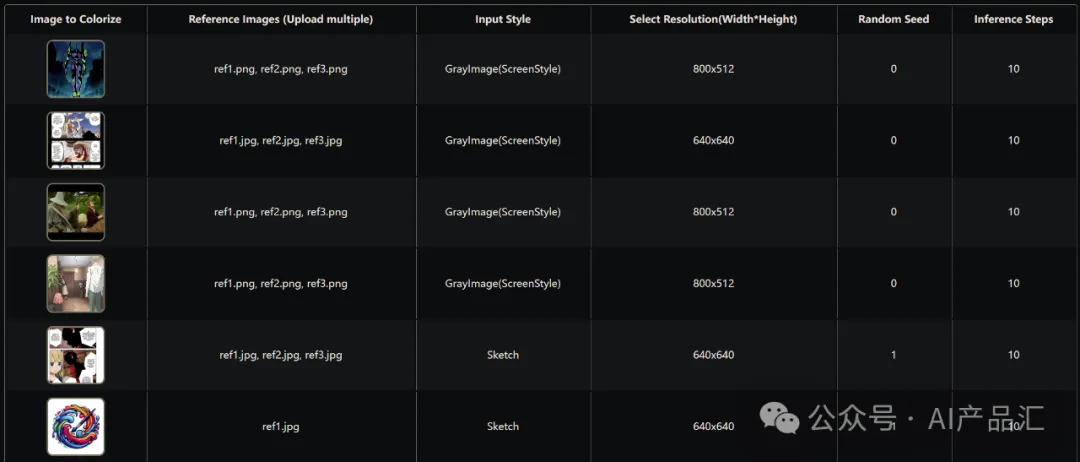Screen dimensions: 1080x462
Task: Pick the hallway anime scene thumbnail
Action: 76,284
